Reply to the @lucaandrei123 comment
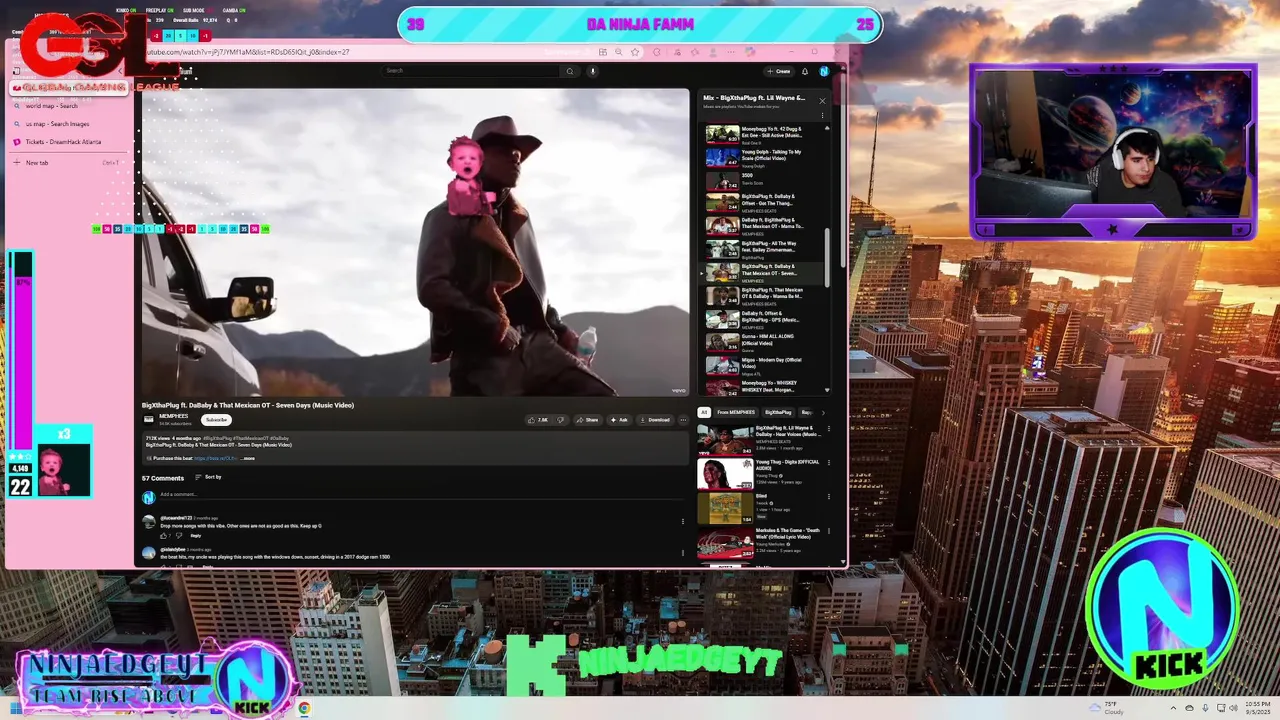Viewport: 1280px width, 720px height. pyautogui.click(x=196, y=535)
